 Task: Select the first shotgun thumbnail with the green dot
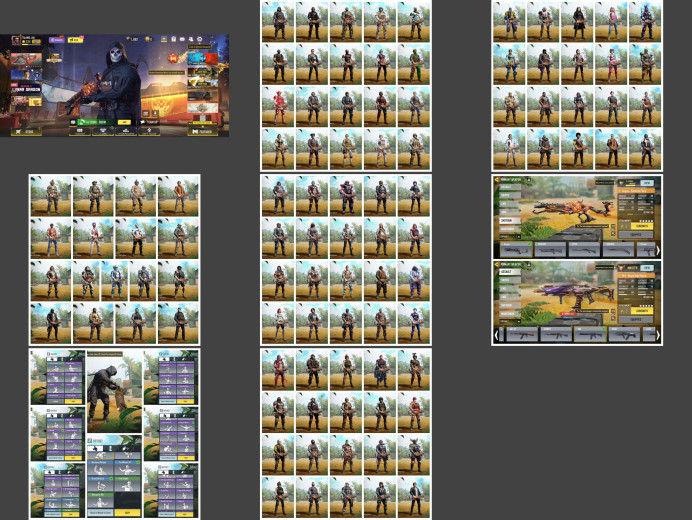point(516,250)
